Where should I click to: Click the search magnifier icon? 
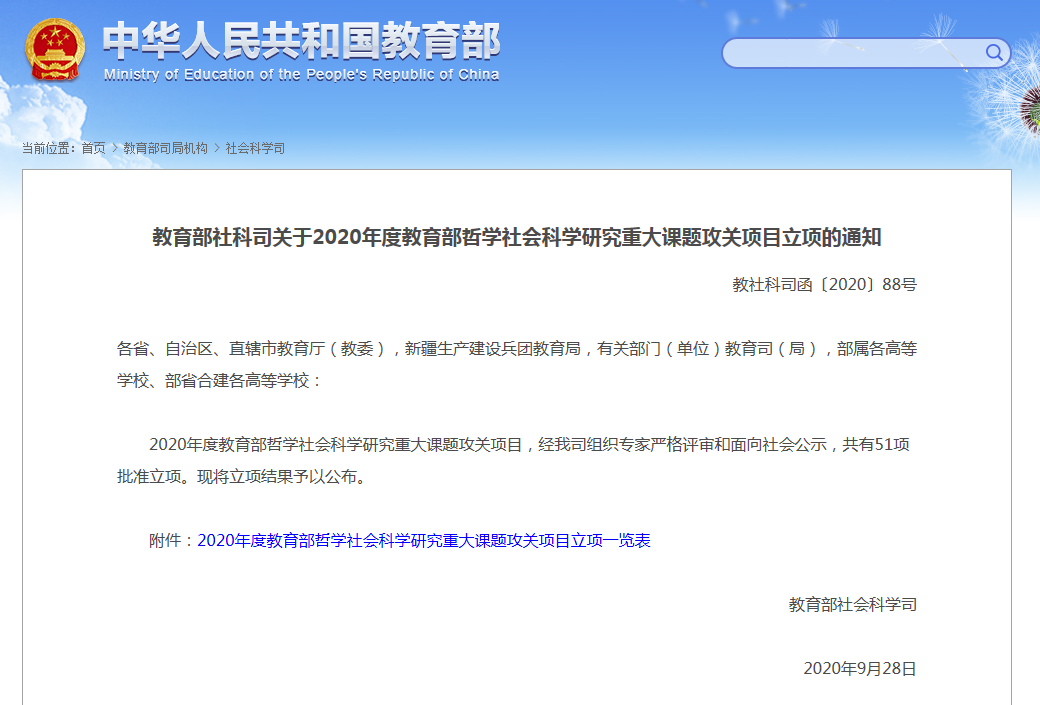[994, 52]
